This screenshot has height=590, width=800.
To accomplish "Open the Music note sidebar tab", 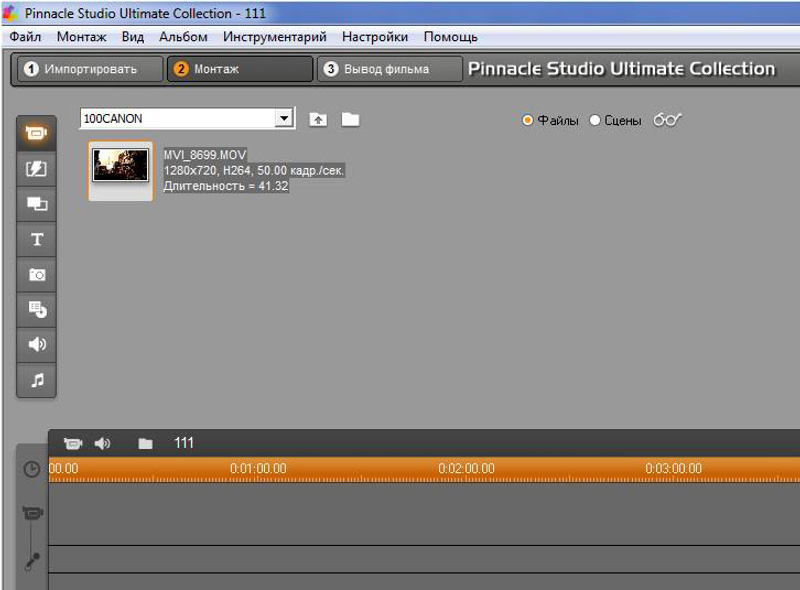I will (x=36, y=380).
